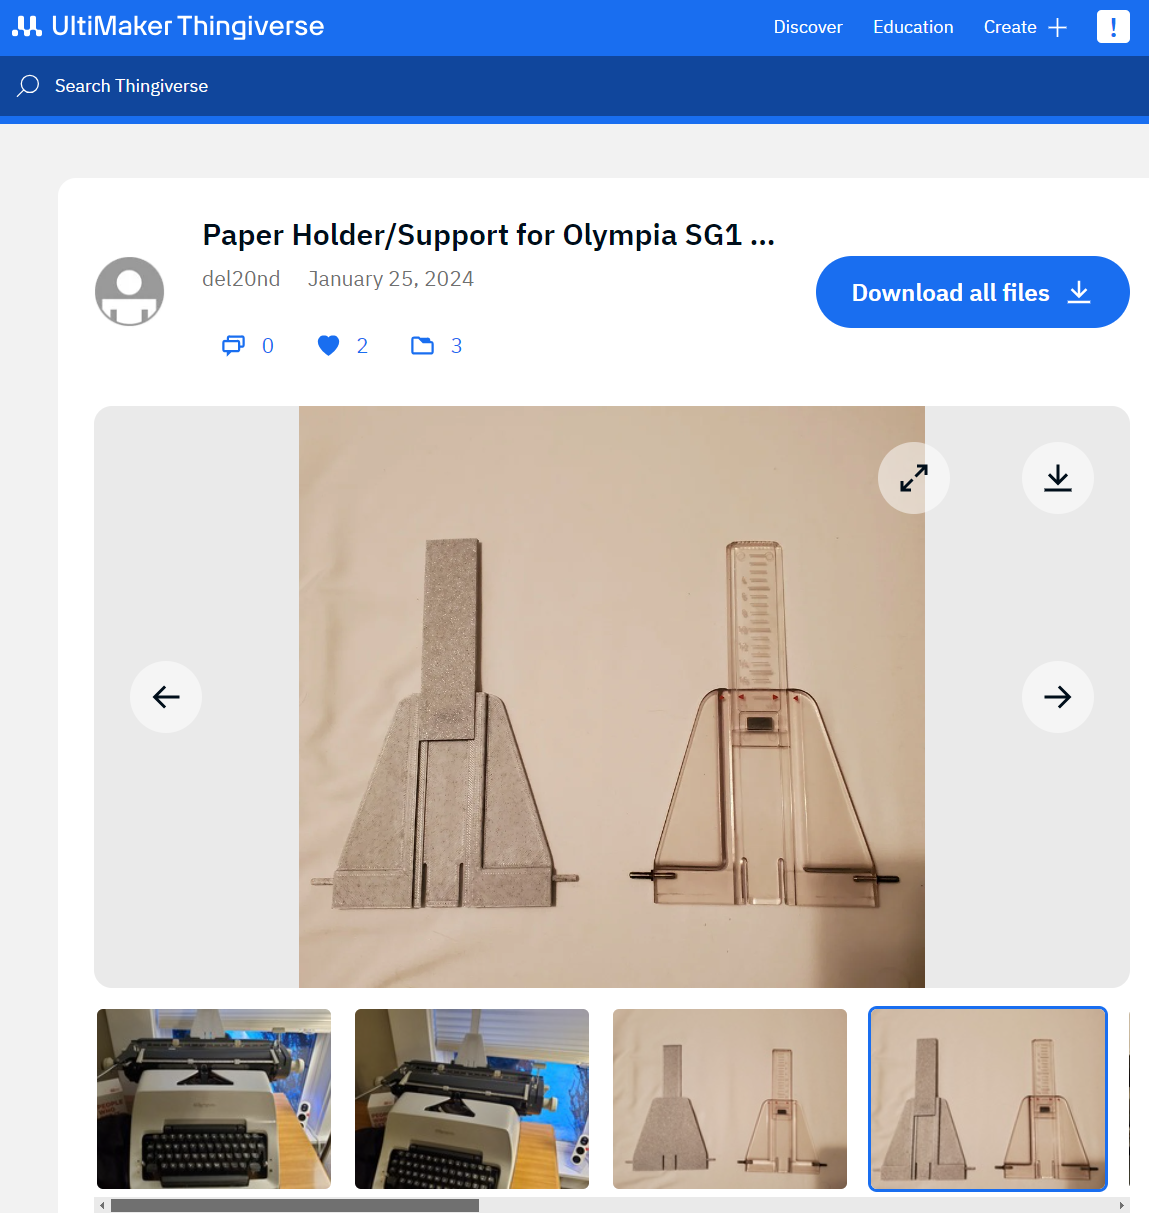Like this thing with heart icon
This screenshot has width=1149, height=1213.
(328, 346)
